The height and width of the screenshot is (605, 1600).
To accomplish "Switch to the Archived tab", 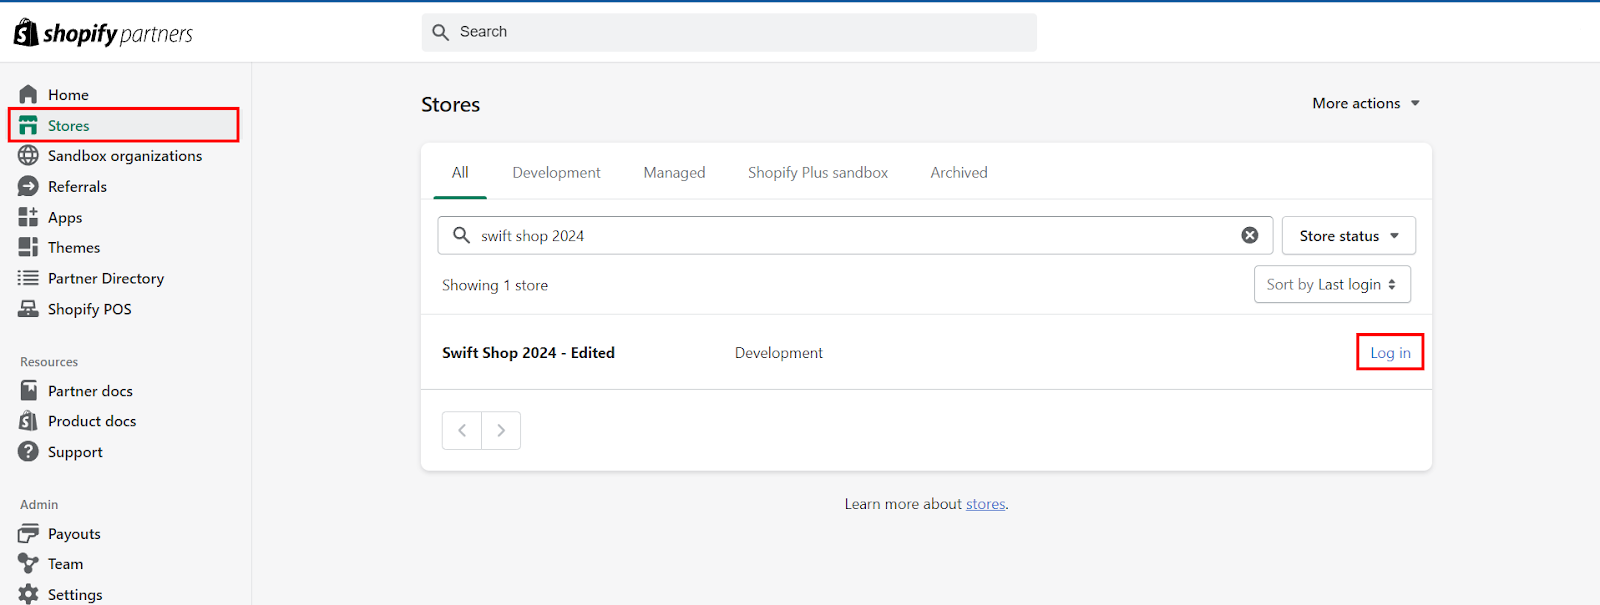I will point(959,172).
